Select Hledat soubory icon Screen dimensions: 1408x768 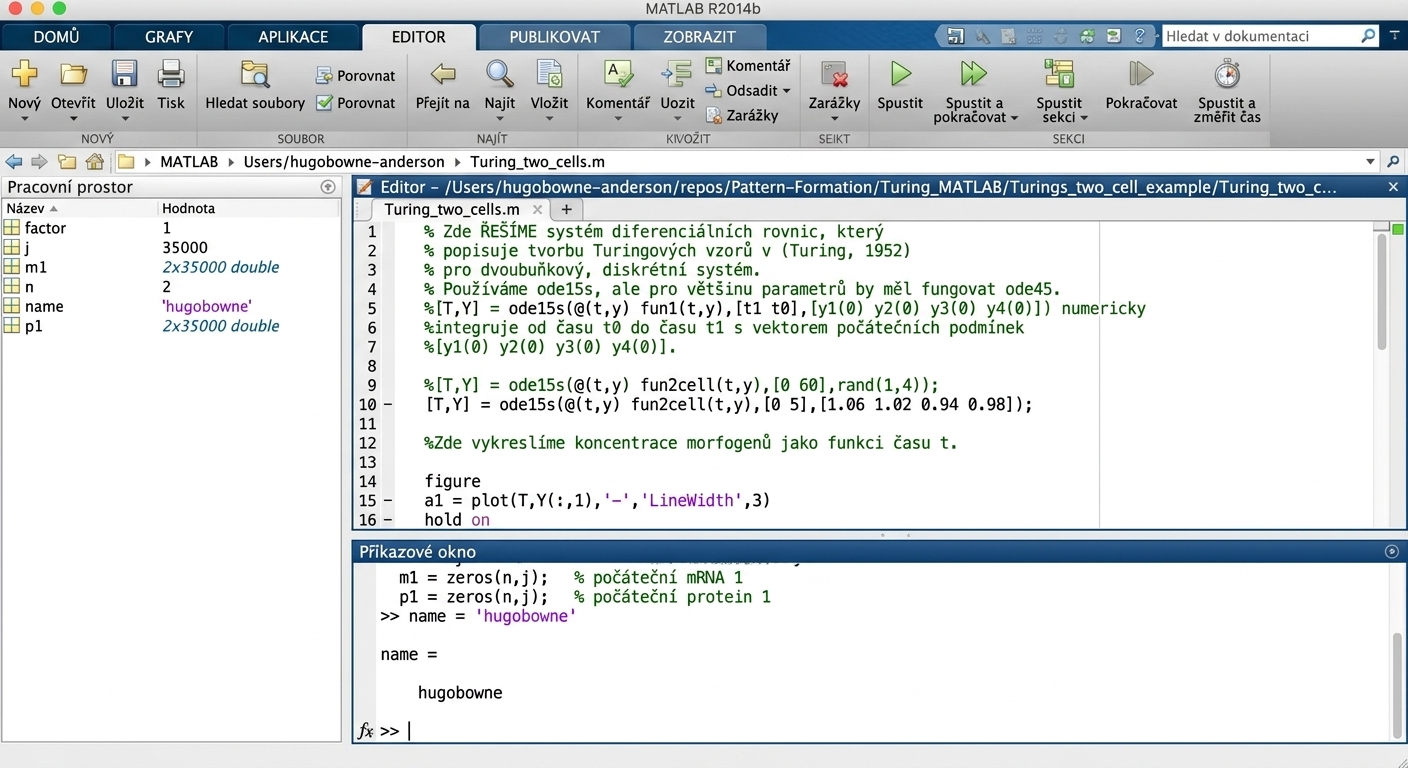point(255,75)
